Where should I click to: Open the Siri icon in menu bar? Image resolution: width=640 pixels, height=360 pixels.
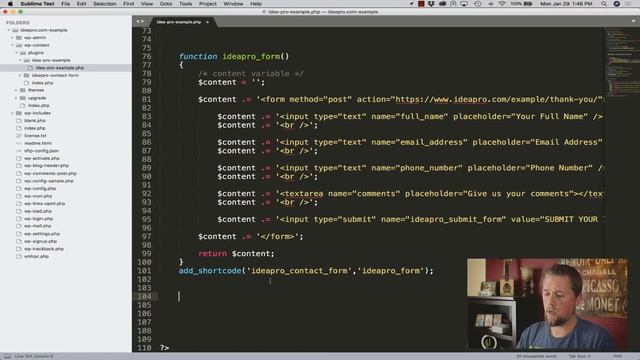coord(617,4)
